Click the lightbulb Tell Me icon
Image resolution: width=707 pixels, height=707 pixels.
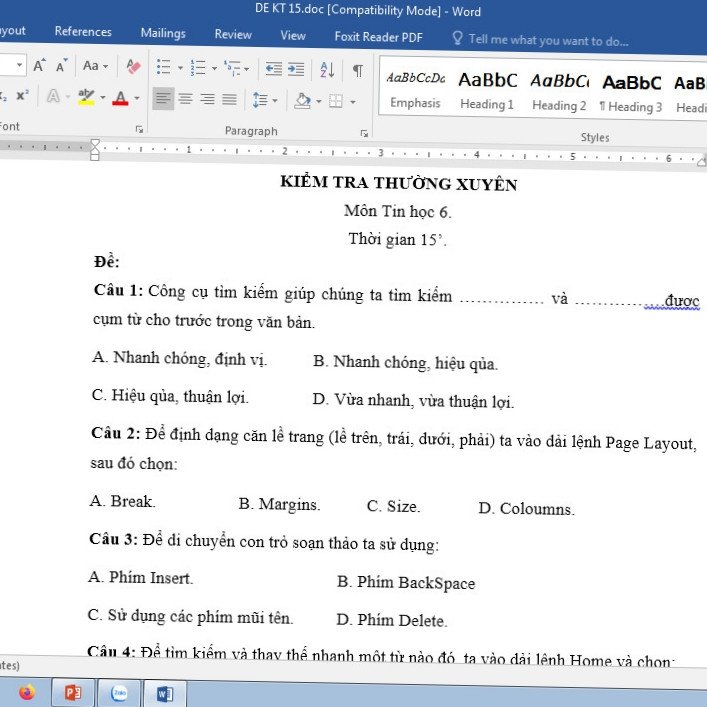[457, 38]
